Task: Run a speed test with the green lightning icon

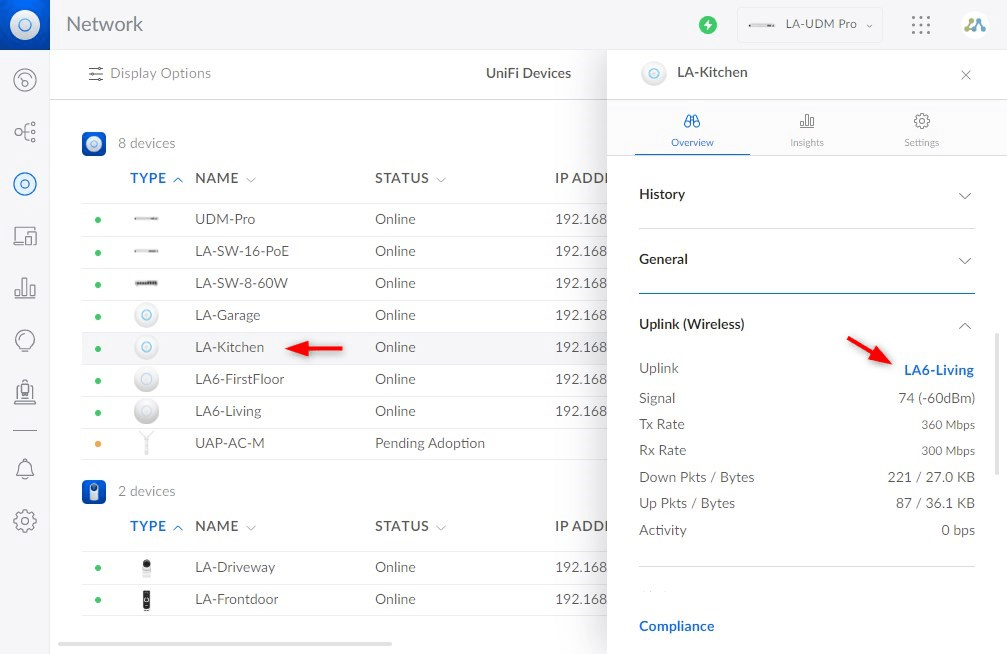Action: pos(708,24)
